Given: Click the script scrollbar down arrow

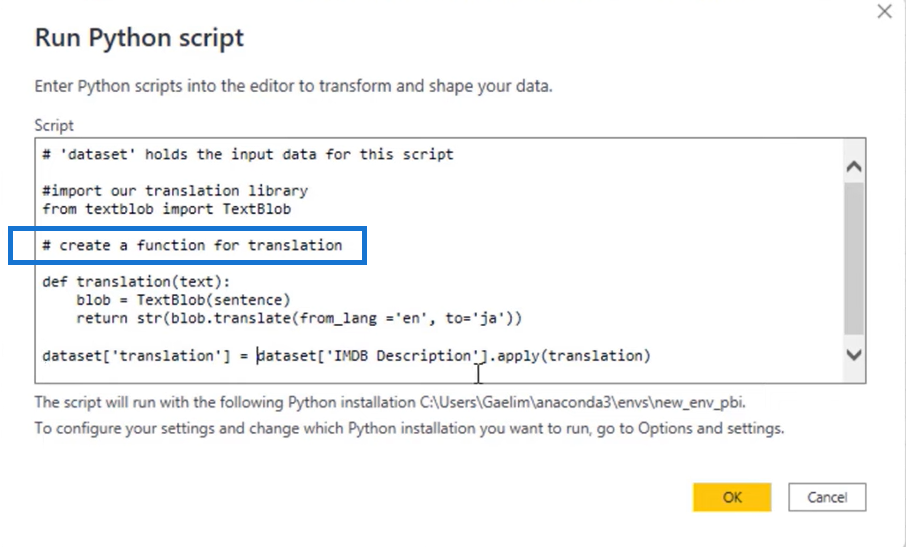Looking at the screenshot, I should pos(853,355).
